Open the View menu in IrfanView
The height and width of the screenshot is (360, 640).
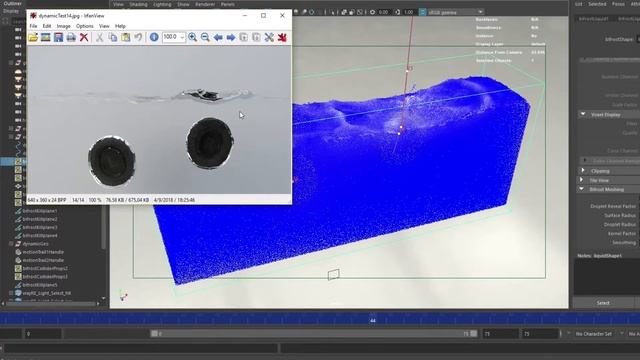pos(104,26)
